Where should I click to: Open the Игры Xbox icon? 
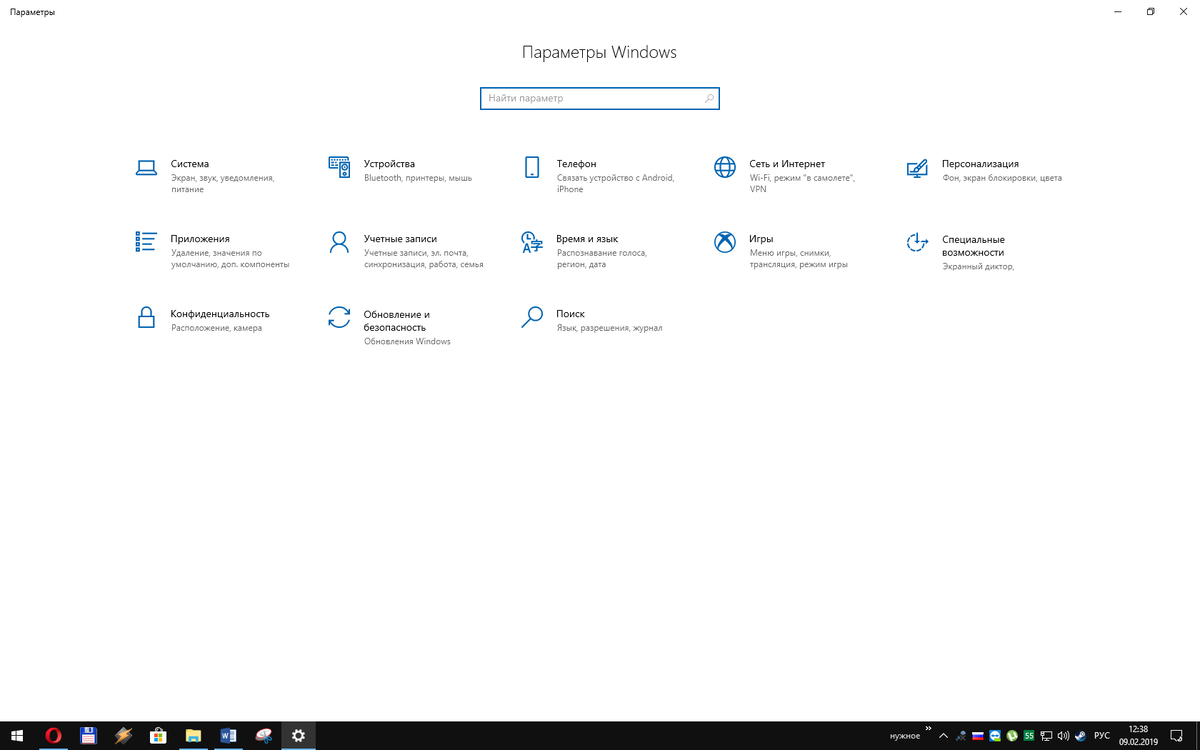(725, 242)
